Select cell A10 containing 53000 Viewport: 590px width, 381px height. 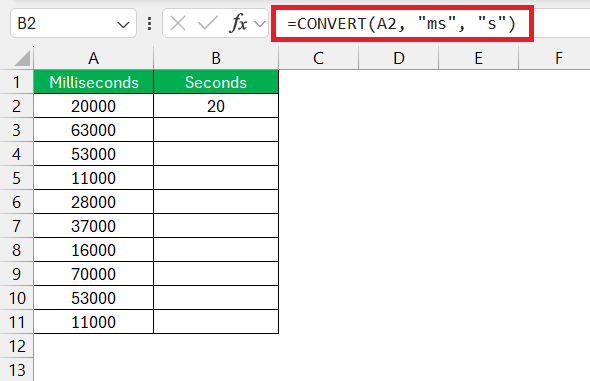tap(94, 298)
